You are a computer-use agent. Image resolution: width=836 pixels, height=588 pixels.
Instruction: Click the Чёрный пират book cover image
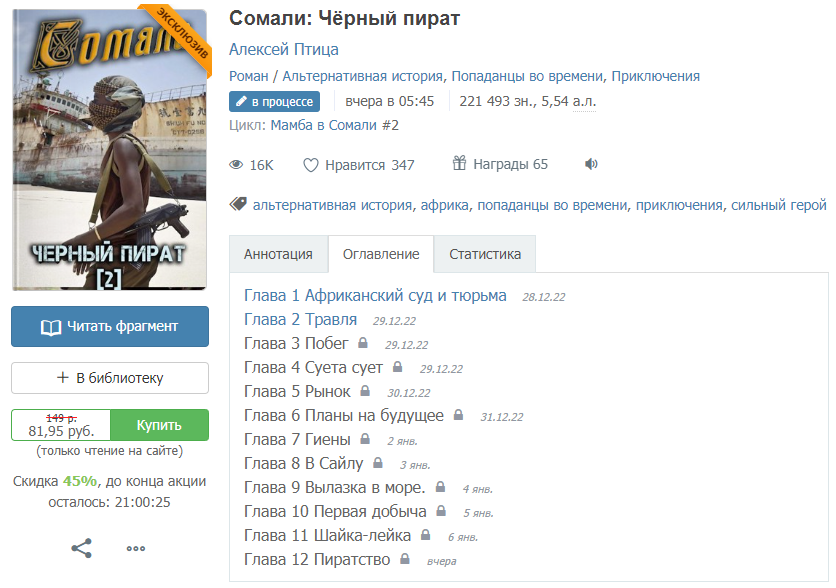click(x=109, y=150)
